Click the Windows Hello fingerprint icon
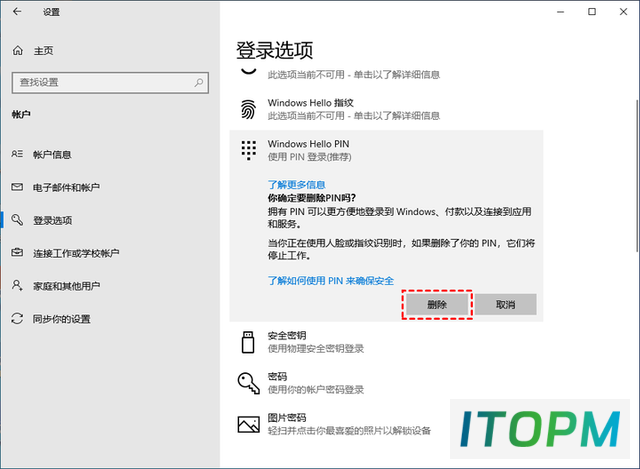This screenshot has width=640, height=469. click(x=248, y=109)
